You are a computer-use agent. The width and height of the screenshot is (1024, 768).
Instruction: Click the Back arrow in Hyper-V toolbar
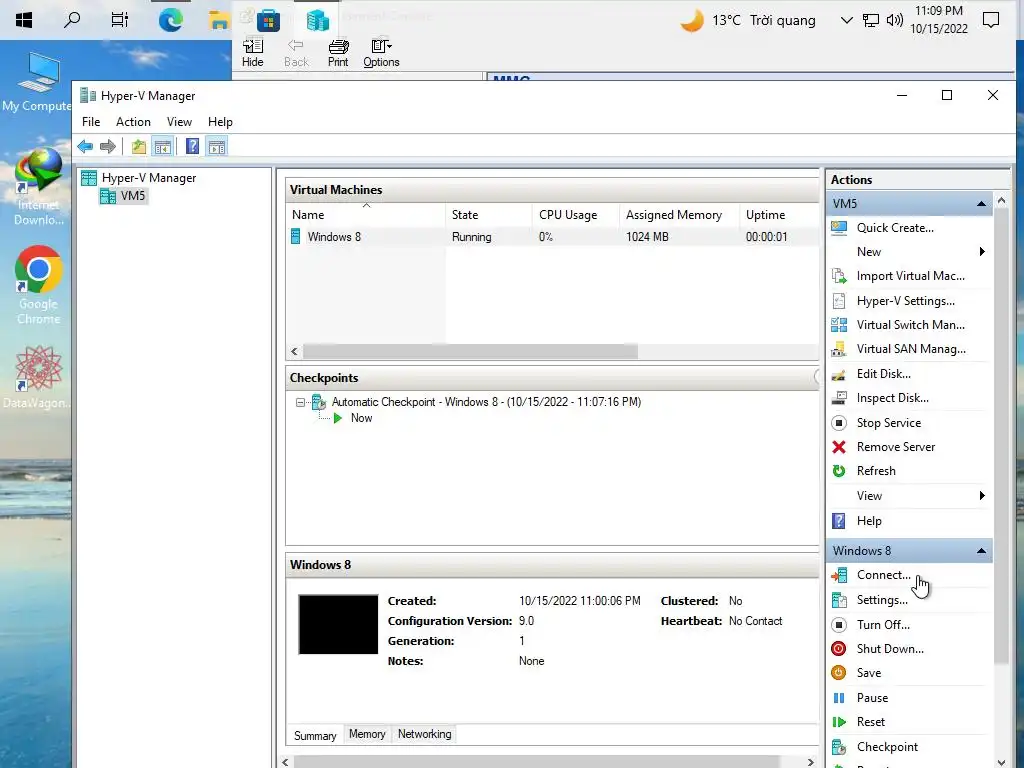click(85, 146)
